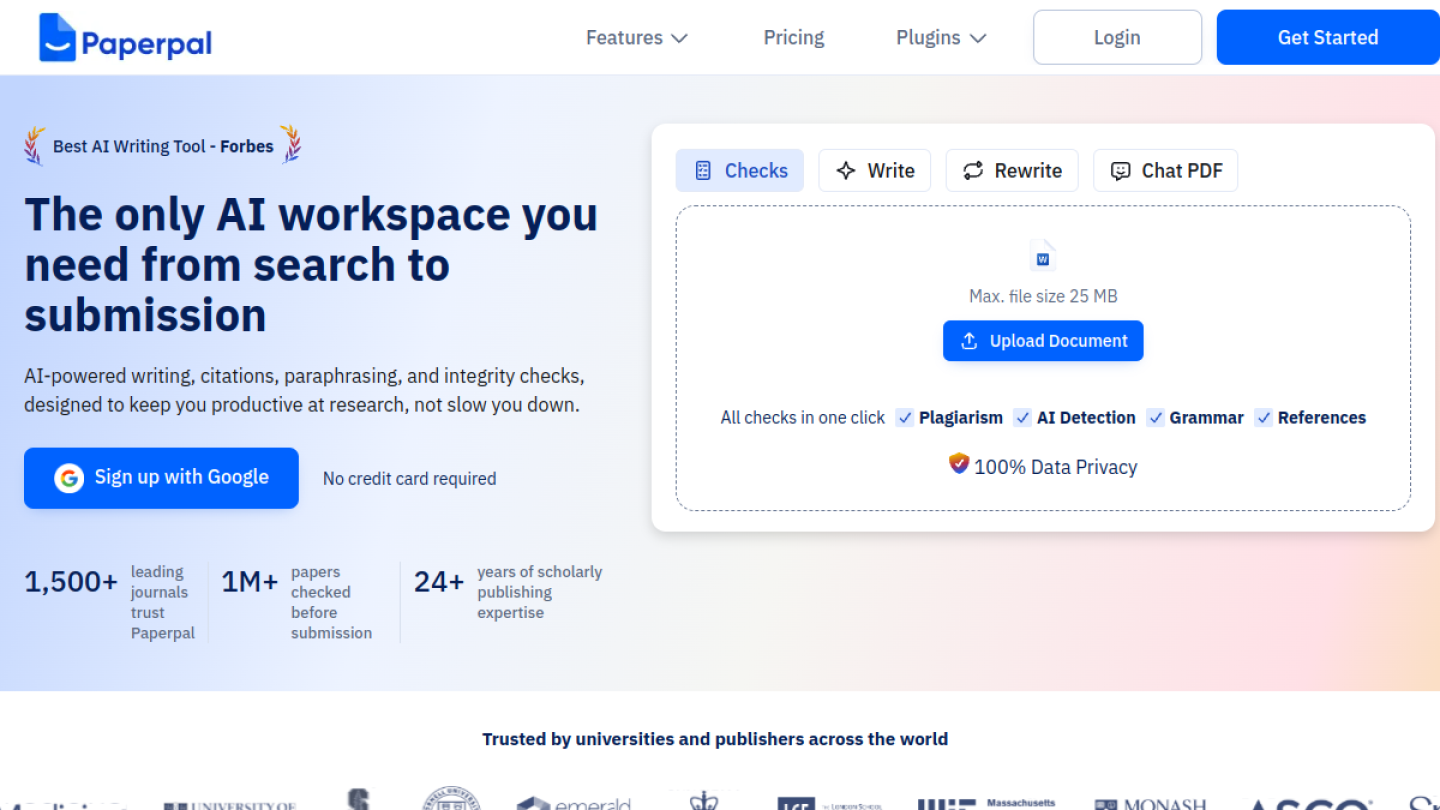Click the Write tab sparkle icon
The image size is (1440, 810).
point(846,171)
